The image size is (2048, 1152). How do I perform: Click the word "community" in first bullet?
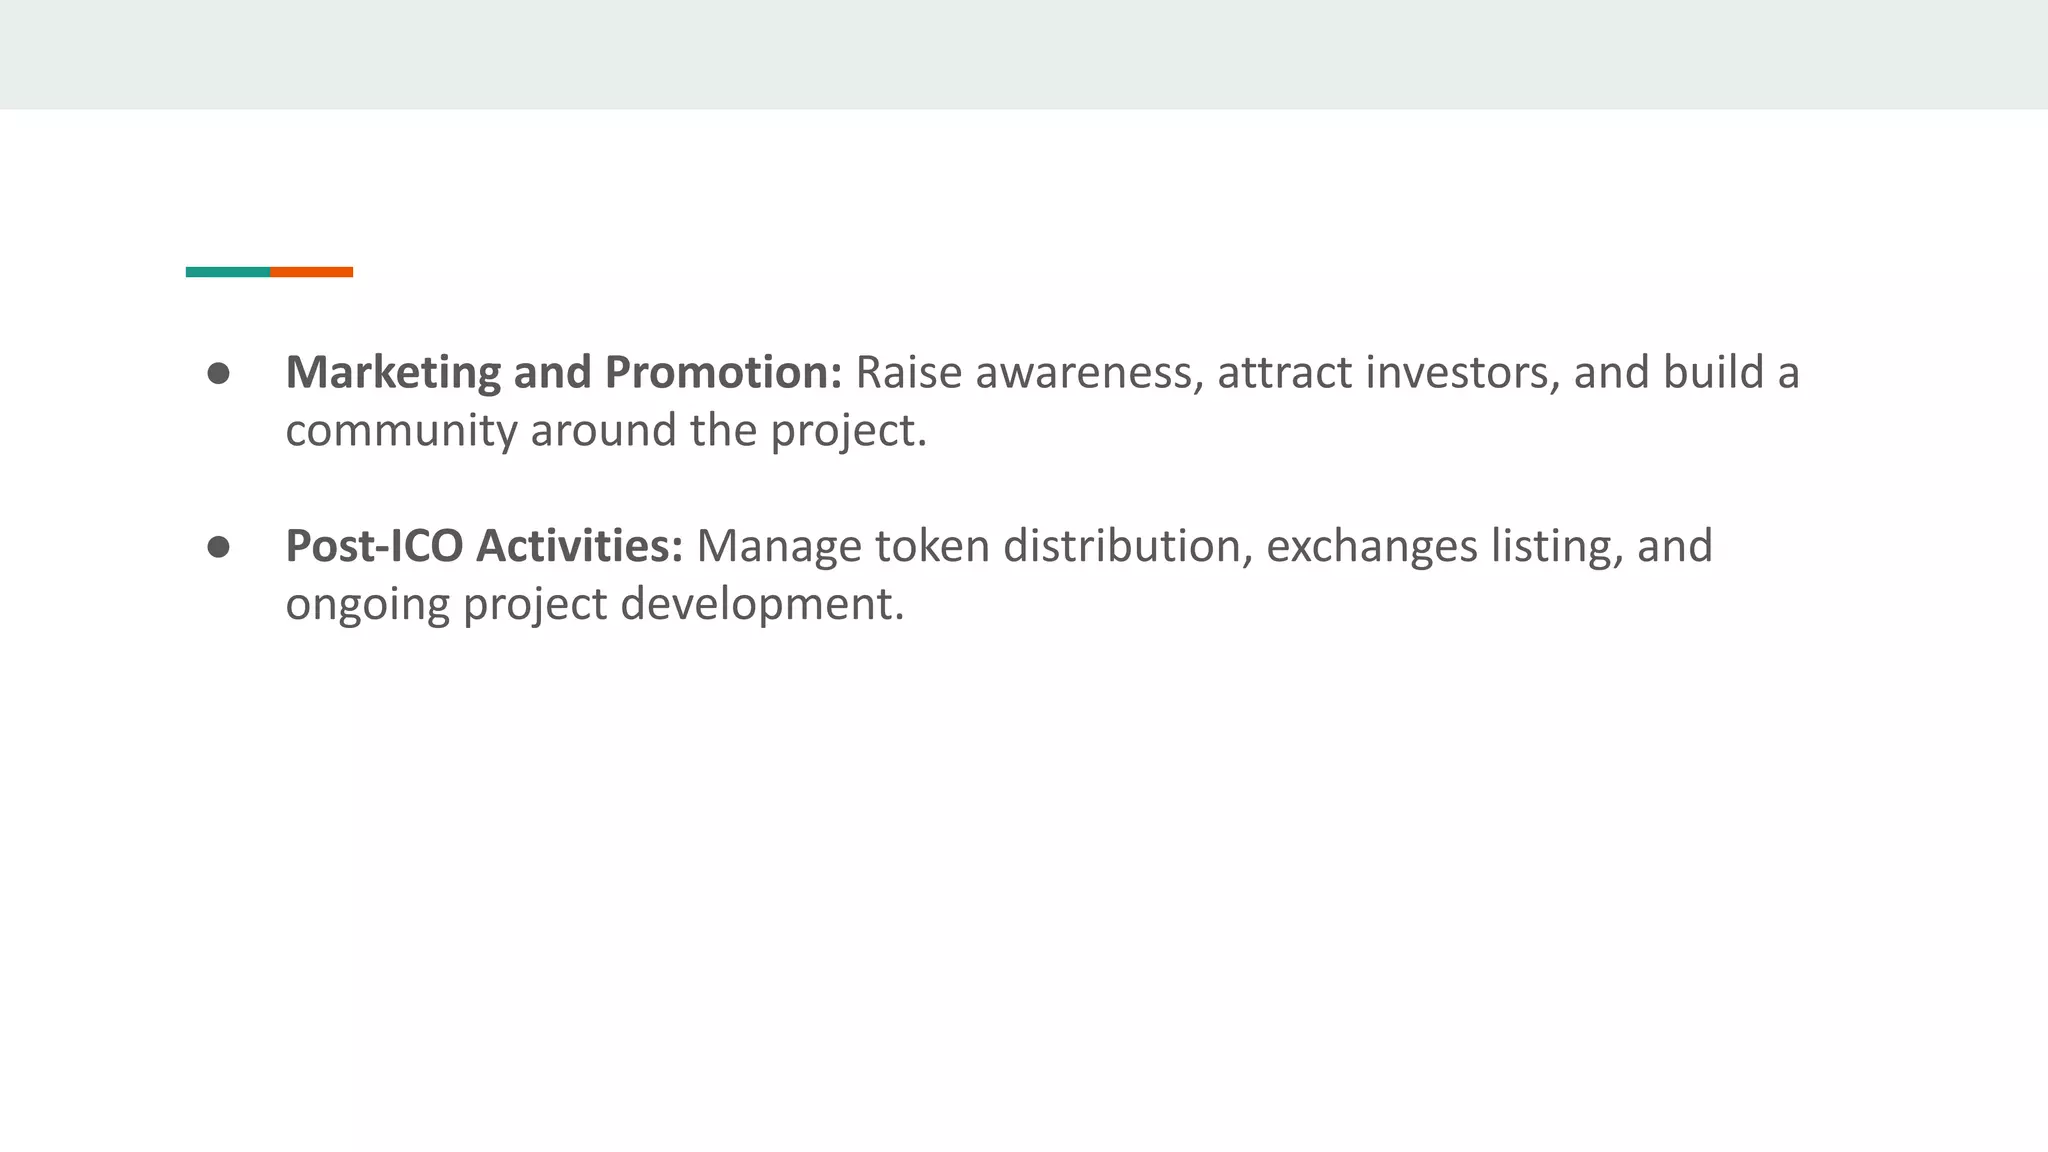(401, 430)
